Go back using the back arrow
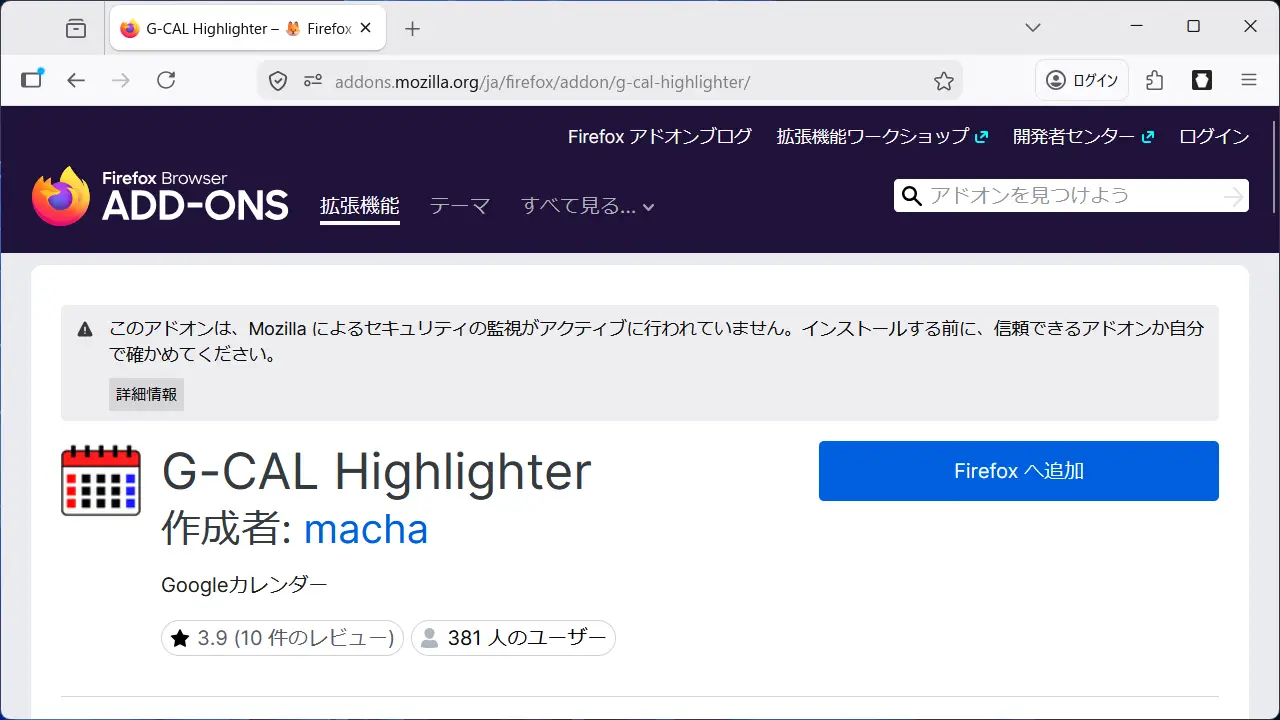This screenshot has height=720, width=1280. 77,81
